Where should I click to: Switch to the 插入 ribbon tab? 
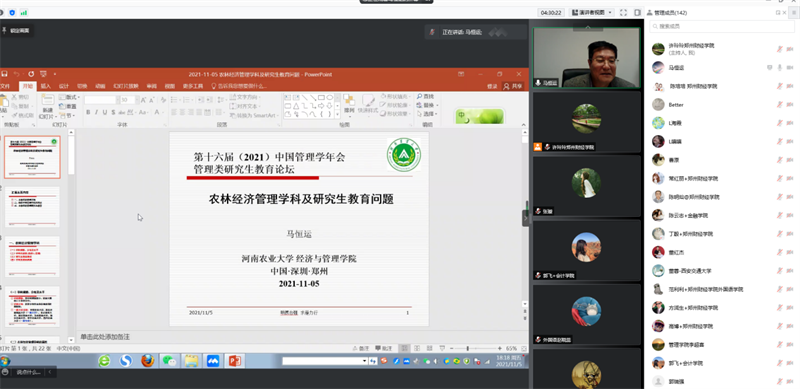coord(46,86)
